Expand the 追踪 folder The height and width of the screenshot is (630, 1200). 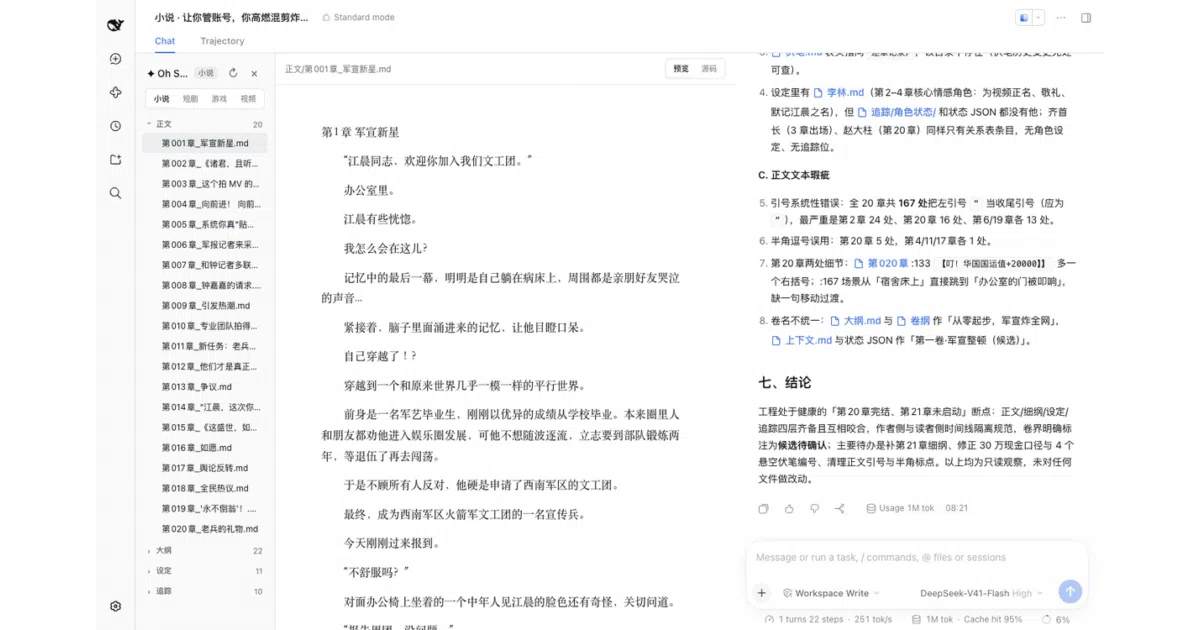pyautogui.click(x=205, y=591)
